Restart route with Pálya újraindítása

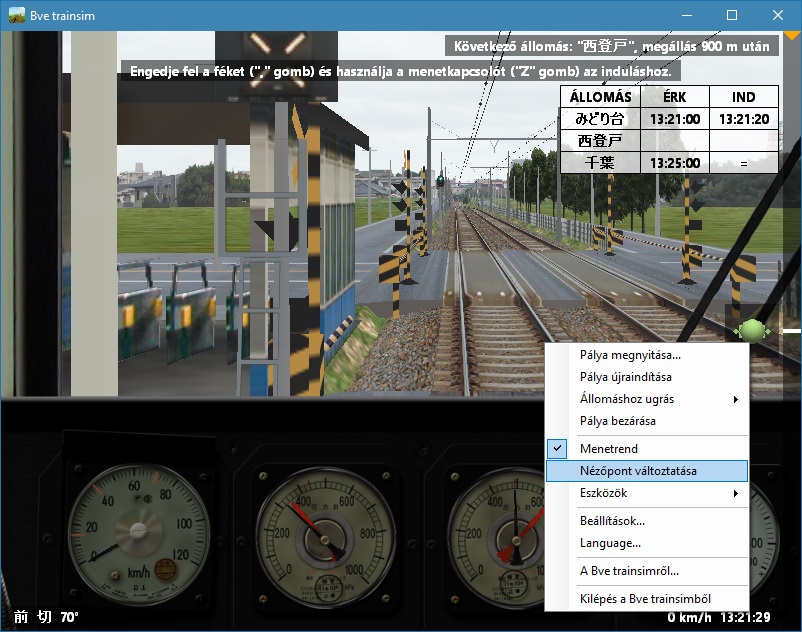coord(626,377)
